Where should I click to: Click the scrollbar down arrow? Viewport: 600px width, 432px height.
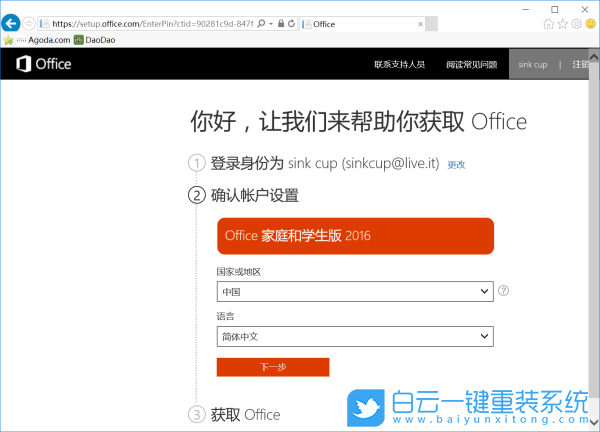(x=594, y=422)
